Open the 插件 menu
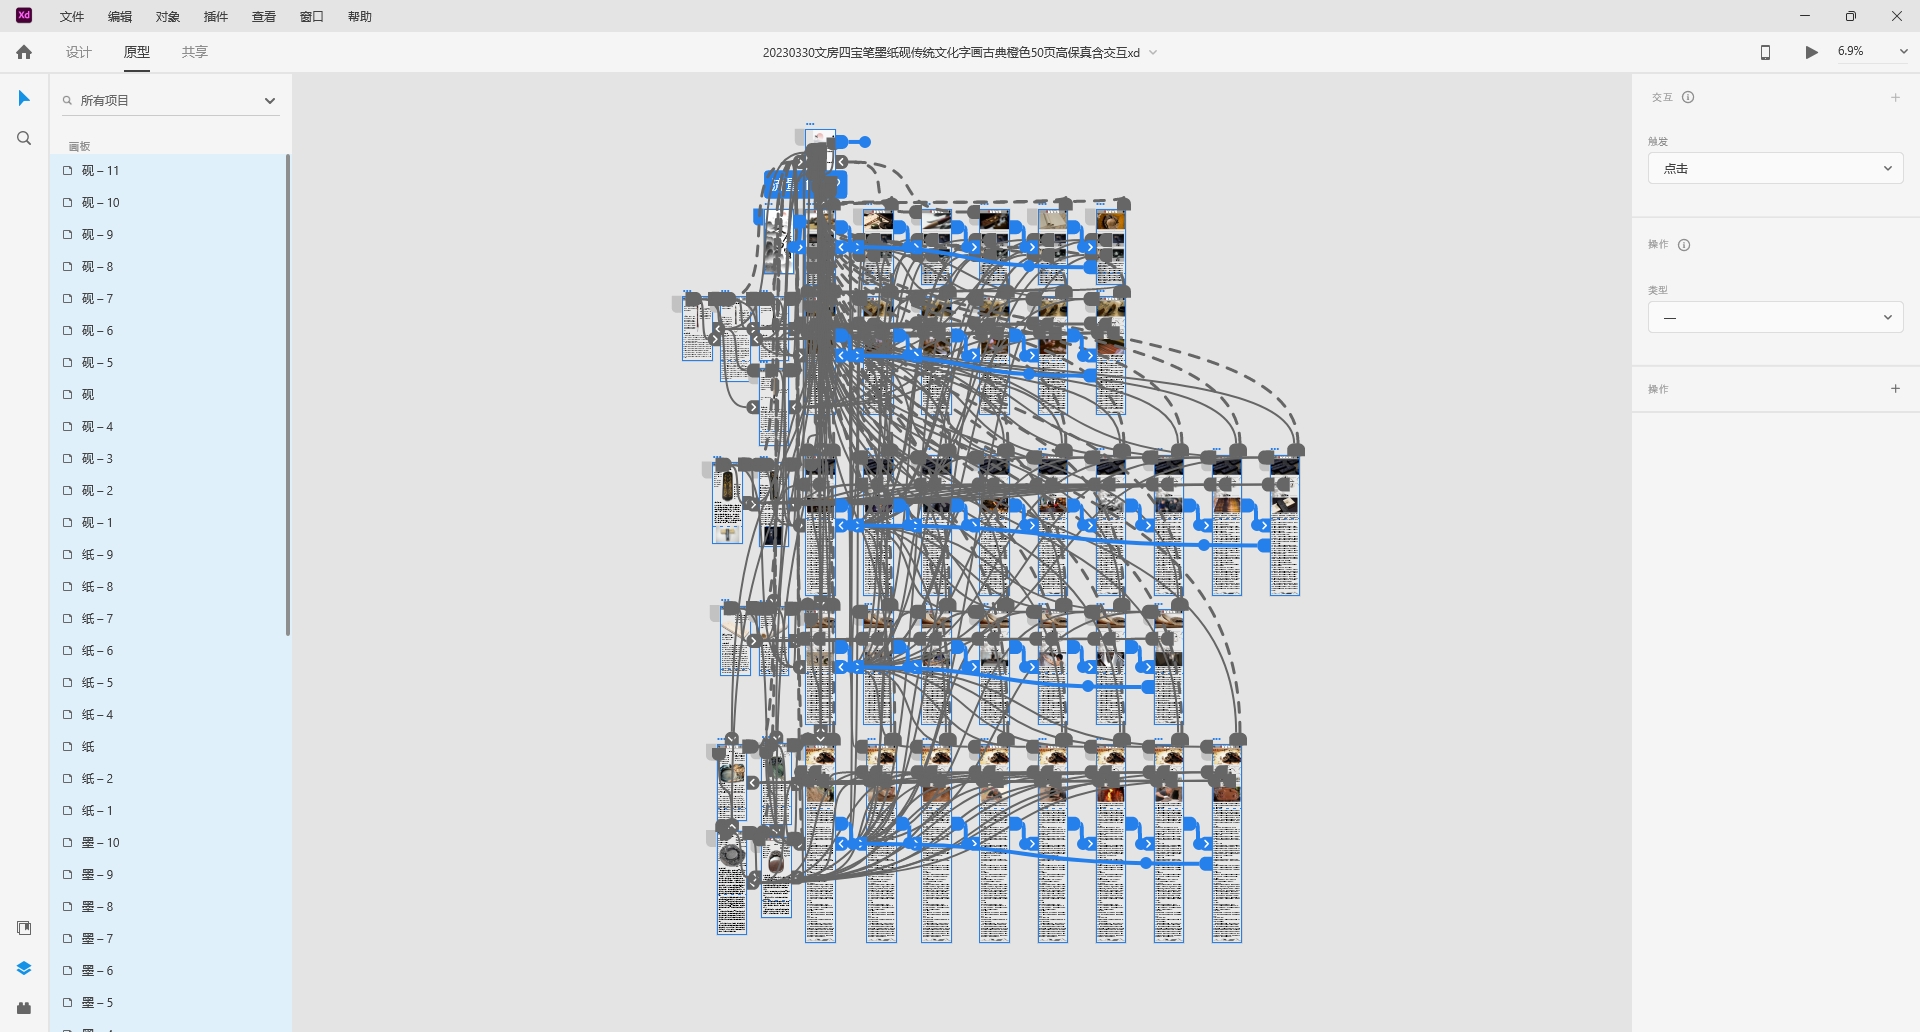Viewport: 1920px width, 1032px height. click(215, 17)
